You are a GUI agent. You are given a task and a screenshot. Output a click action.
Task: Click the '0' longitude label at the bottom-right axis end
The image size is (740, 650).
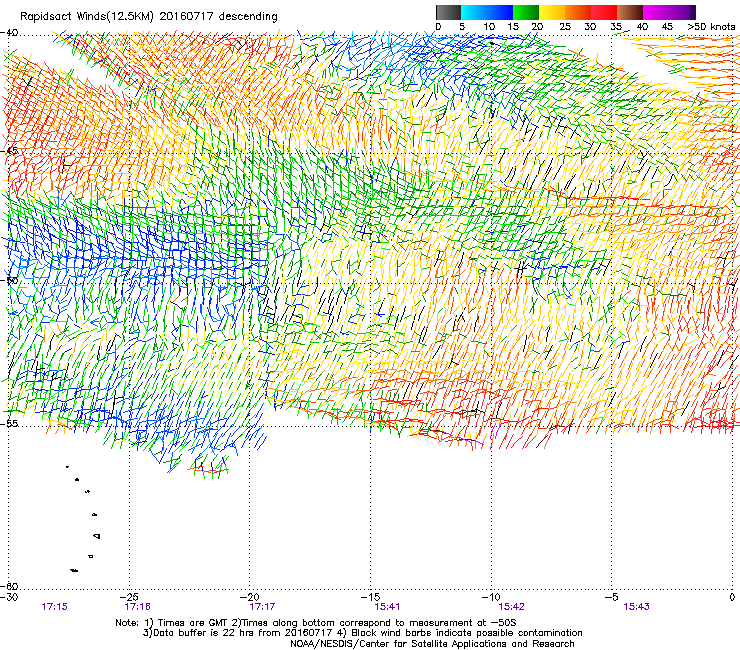tap(732, 597)
